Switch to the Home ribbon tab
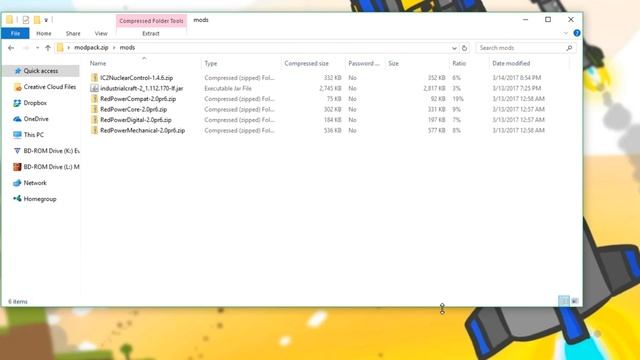Screen dimensions: 640x360 [44, 33]
